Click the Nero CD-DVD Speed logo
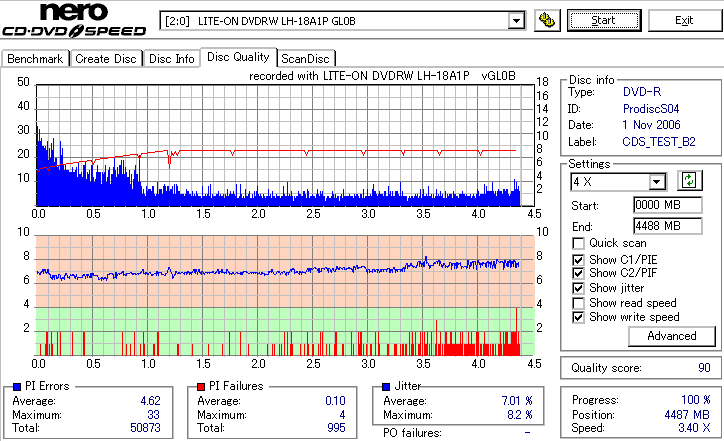The width and height of the screenshot is (724, 441). 74,19
